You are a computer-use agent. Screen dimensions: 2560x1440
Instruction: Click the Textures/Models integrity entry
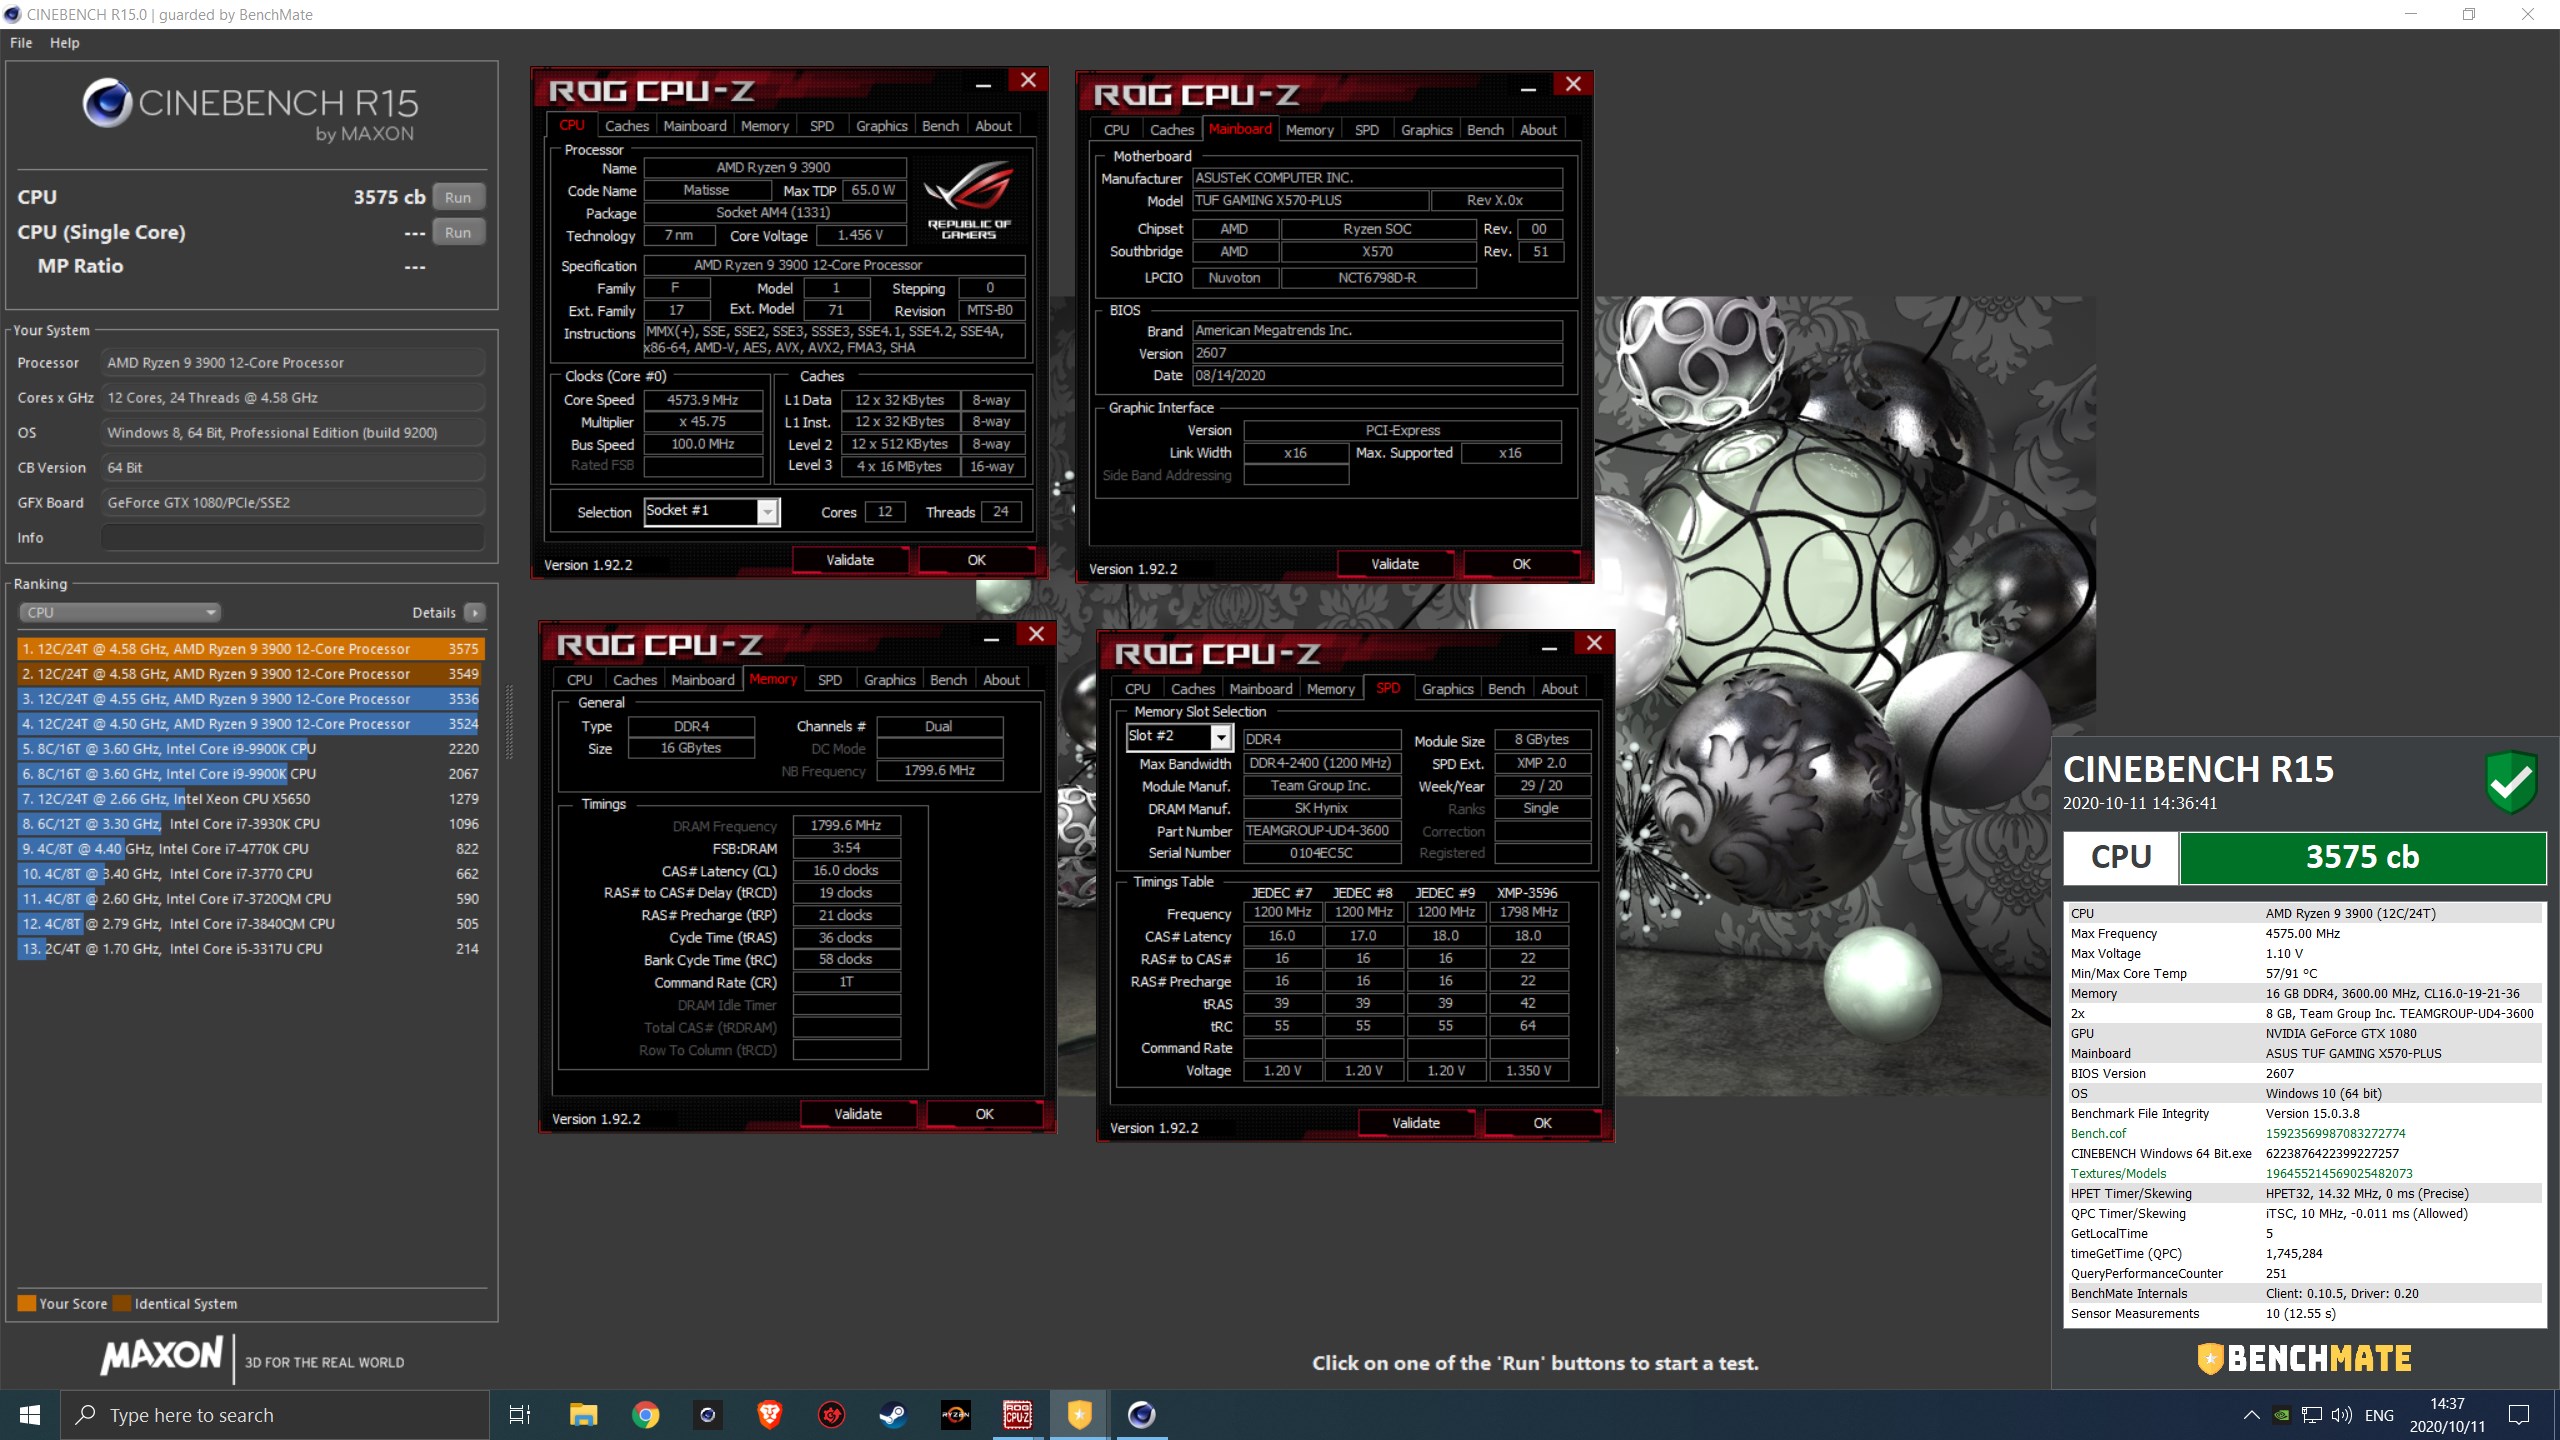click(x=2303, y=1173)
